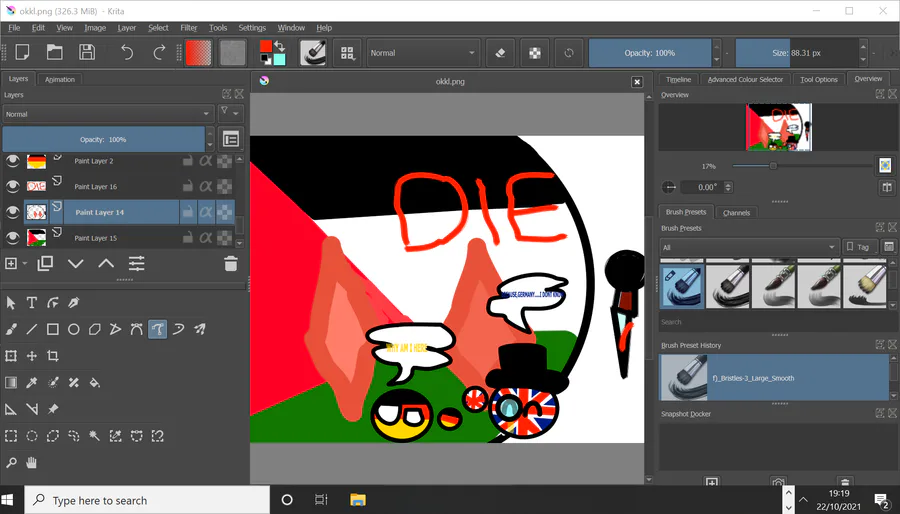Open the Settings menu
The width and height of the screenshot is (900, 514).
tap(252, 28)
